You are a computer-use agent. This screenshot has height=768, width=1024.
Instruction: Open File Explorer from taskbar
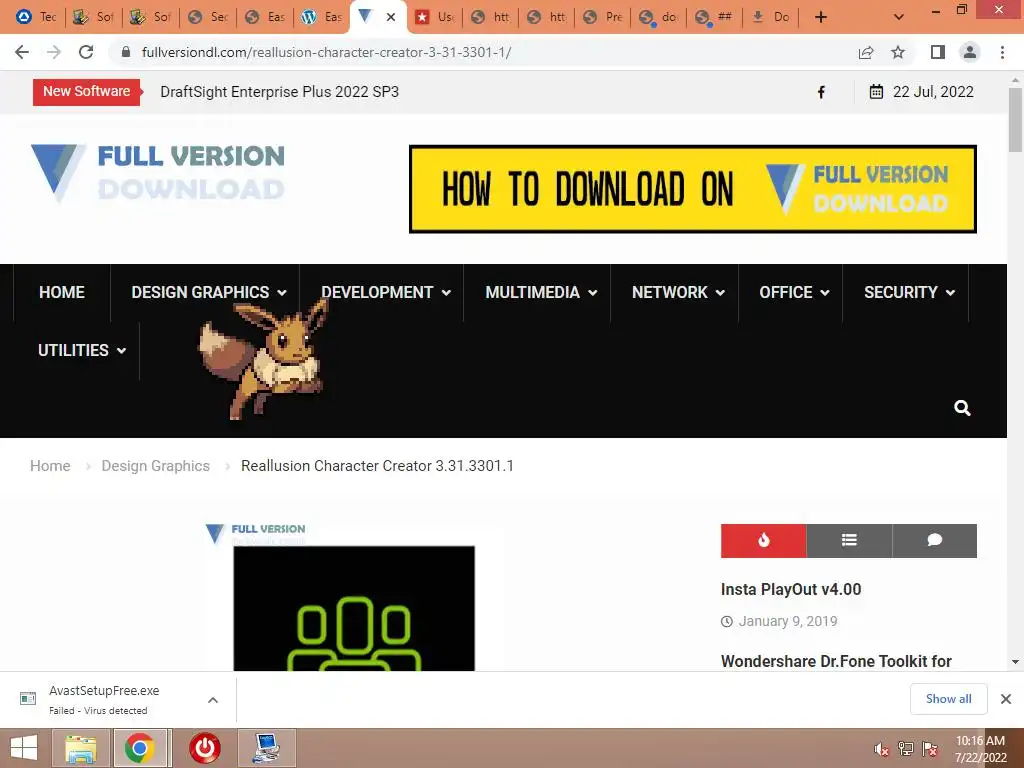click(81, 748)
